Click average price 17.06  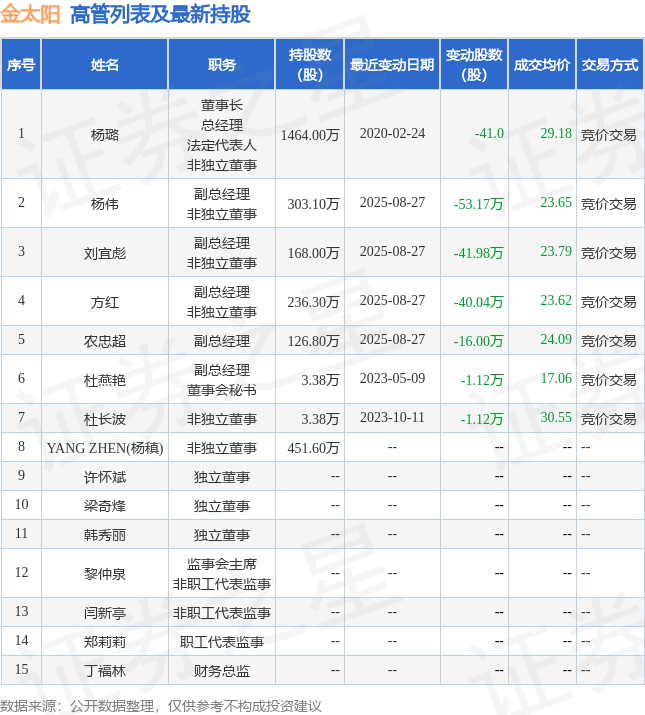tap(556, 378)
